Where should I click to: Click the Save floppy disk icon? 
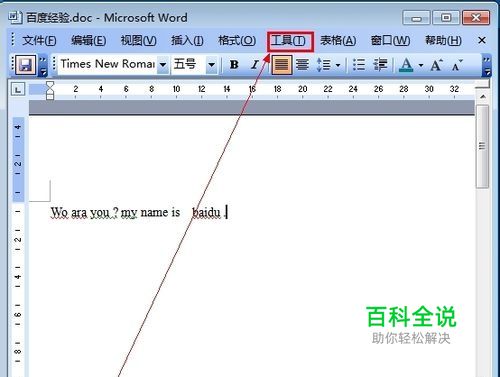pos(26,65)
